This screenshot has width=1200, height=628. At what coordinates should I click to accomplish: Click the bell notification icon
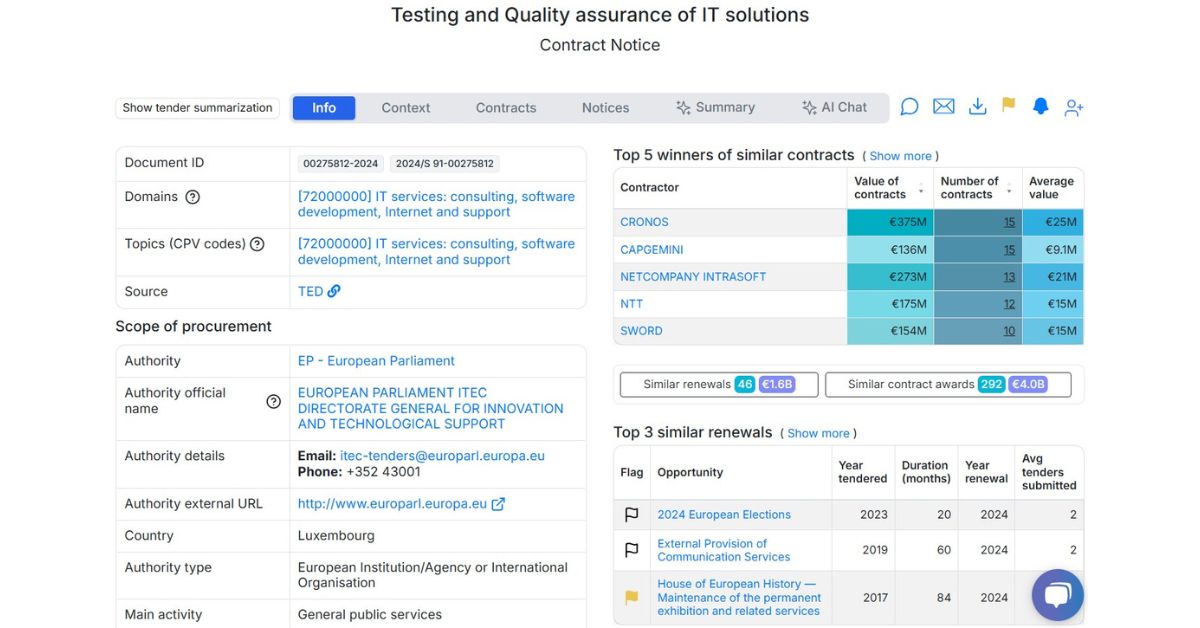pos(1040,107)
